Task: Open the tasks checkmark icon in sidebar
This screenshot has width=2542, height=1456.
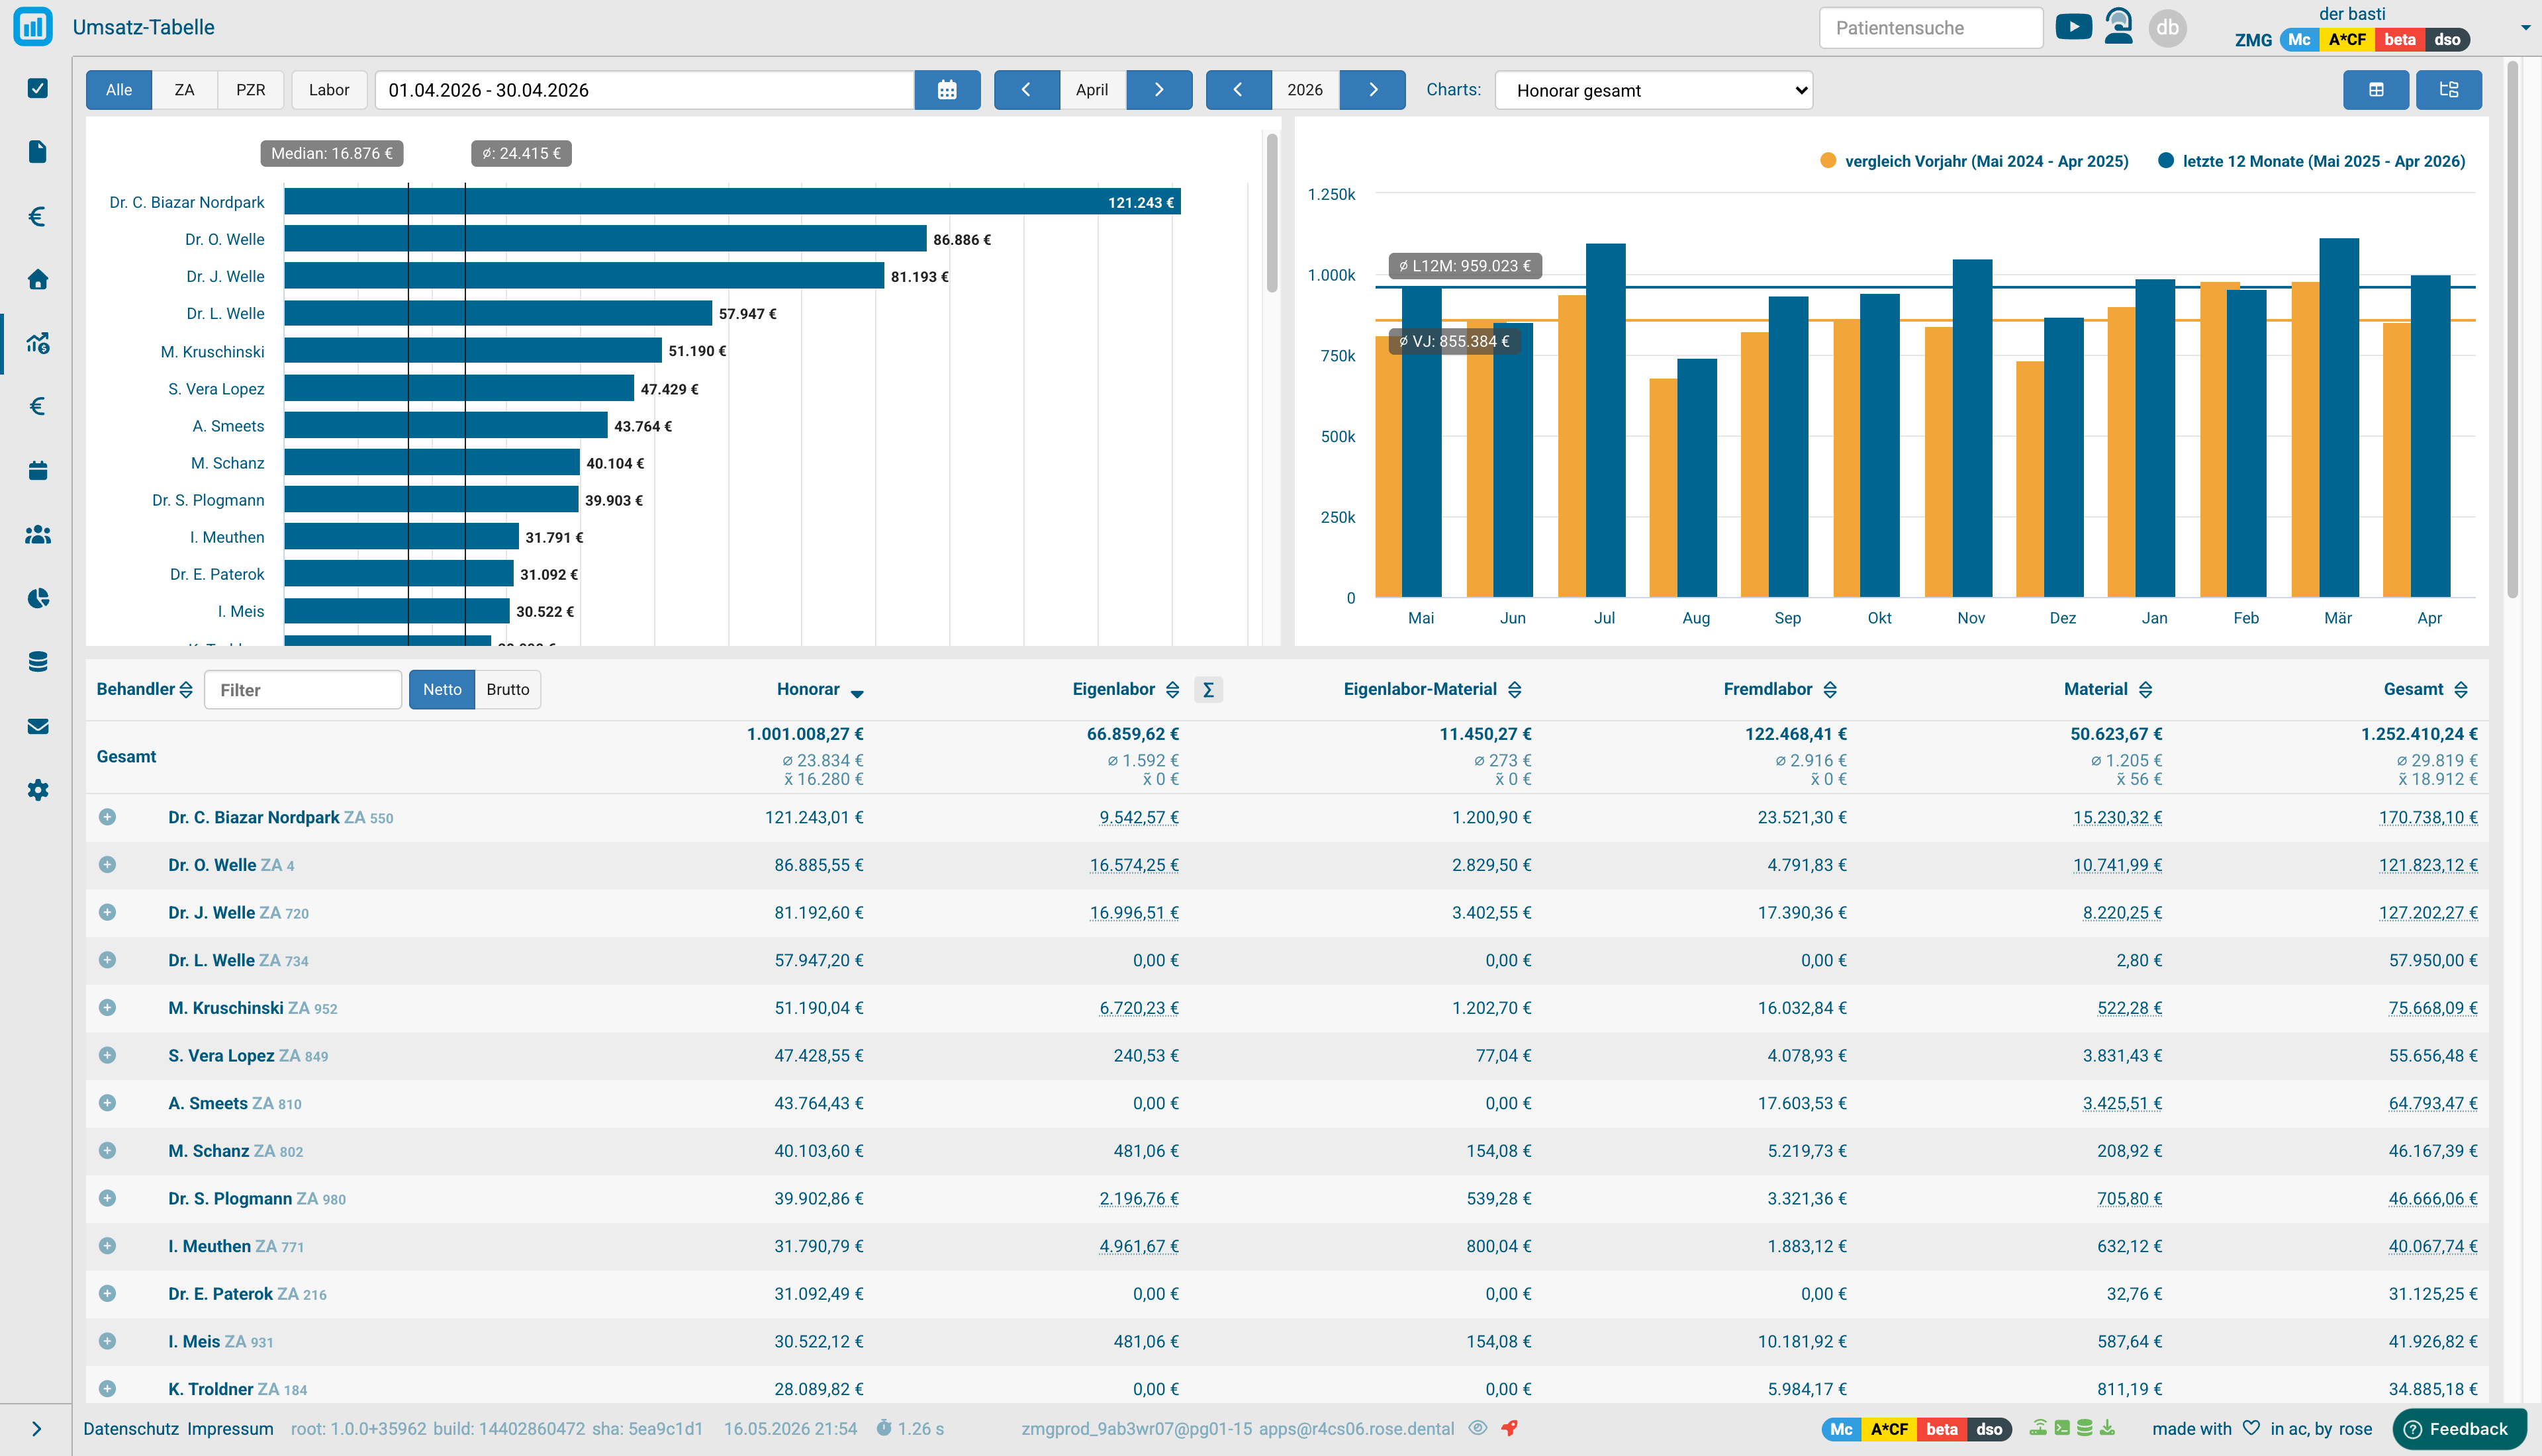Action: [38, 88]
